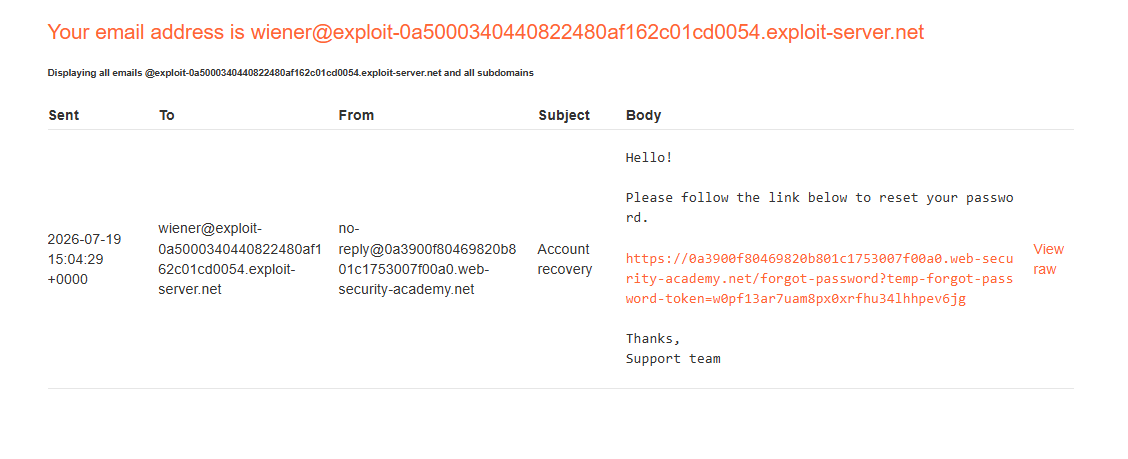Click the 'Displaying all emails' notice text

[291, 73]
